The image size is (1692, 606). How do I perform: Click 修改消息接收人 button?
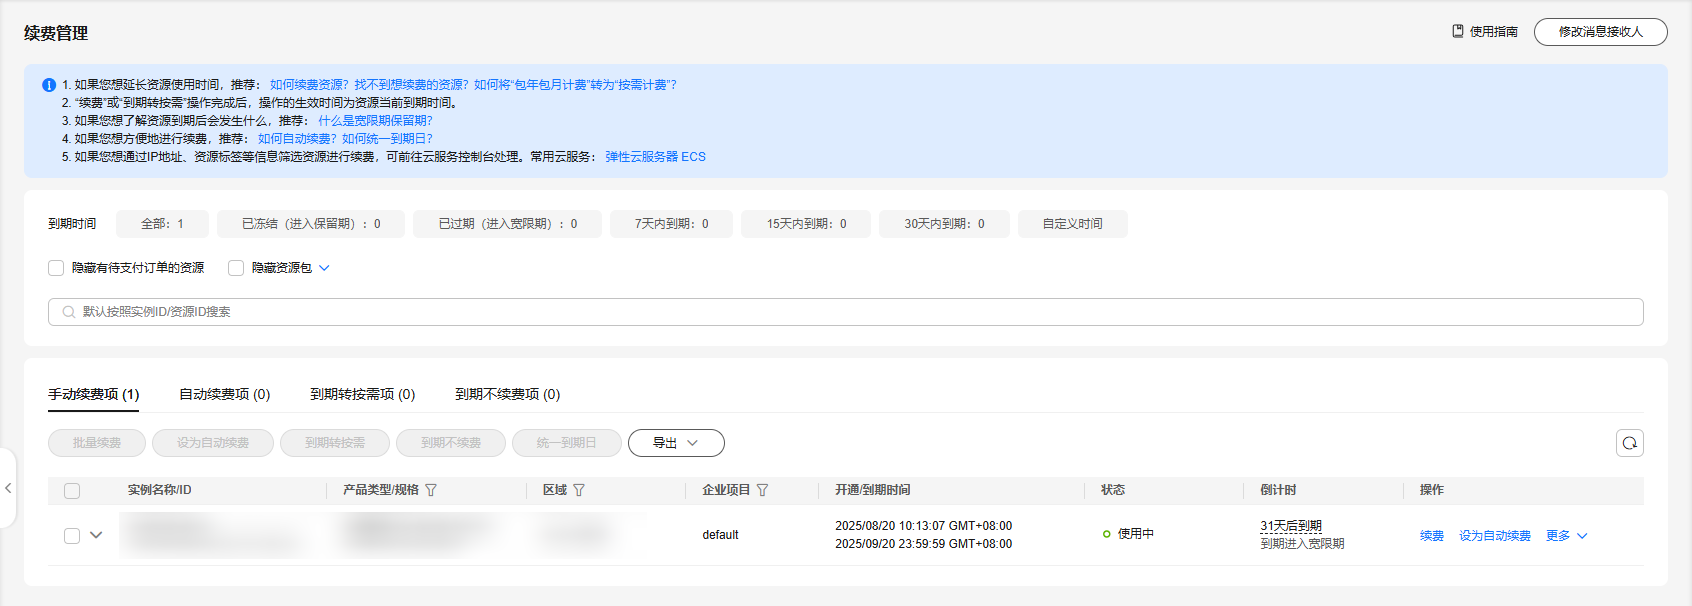[1600, 32]
